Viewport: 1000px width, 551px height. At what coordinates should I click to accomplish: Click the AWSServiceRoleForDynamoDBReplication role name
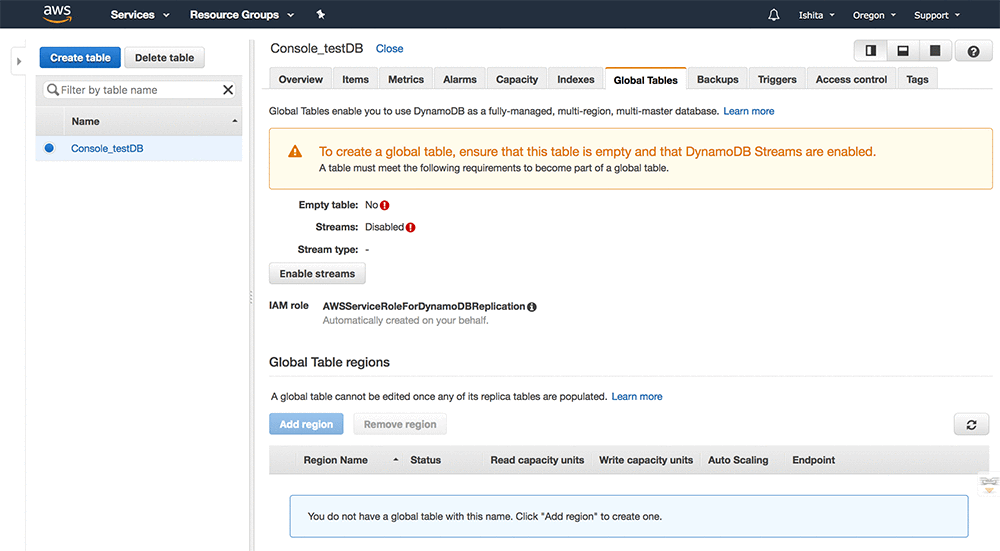click(x=423, y=306)
